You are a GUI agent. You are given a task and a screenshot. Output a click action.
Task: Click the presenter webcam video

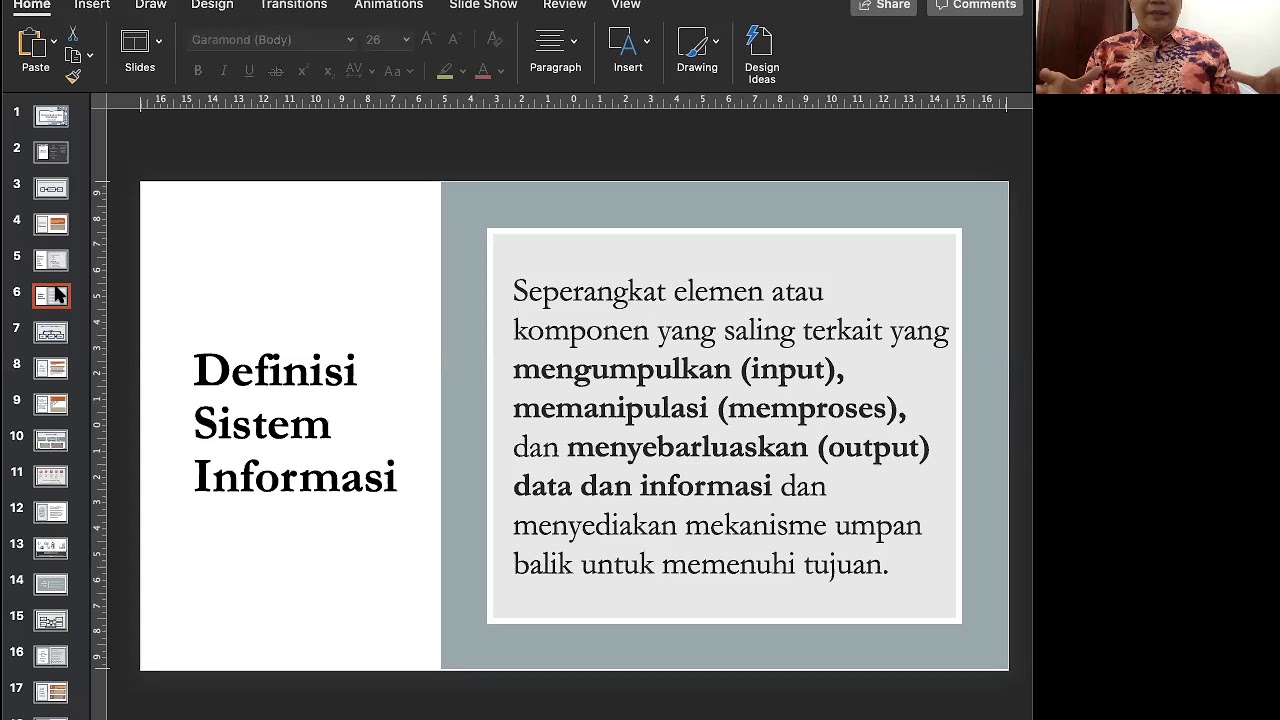pos(1157,47)
